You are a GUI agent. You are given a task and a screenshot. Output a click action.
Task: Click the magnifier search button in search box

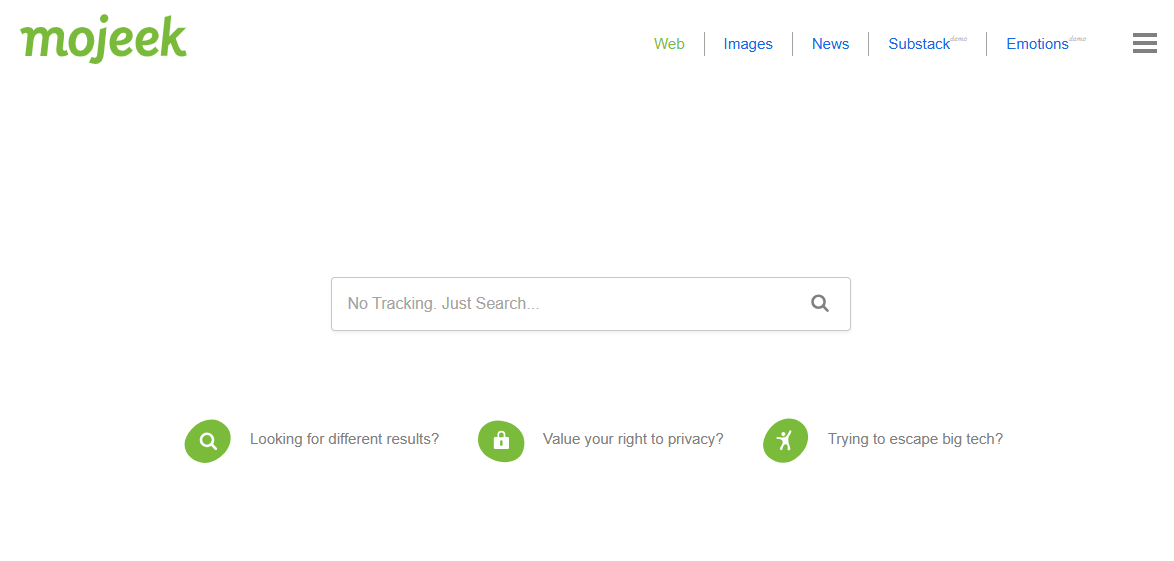pos(820,304)
